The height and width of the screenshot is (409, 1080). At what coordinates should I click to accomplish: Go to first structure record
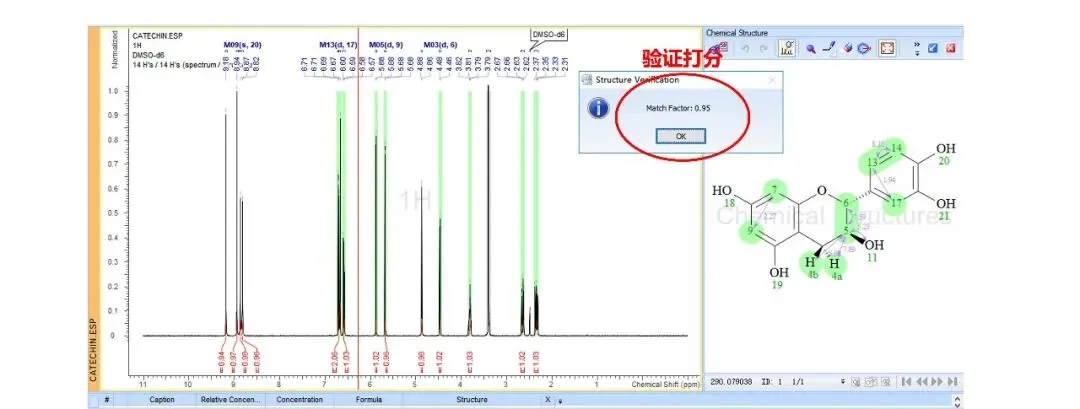pyautogui.click(x=906, y=381)
